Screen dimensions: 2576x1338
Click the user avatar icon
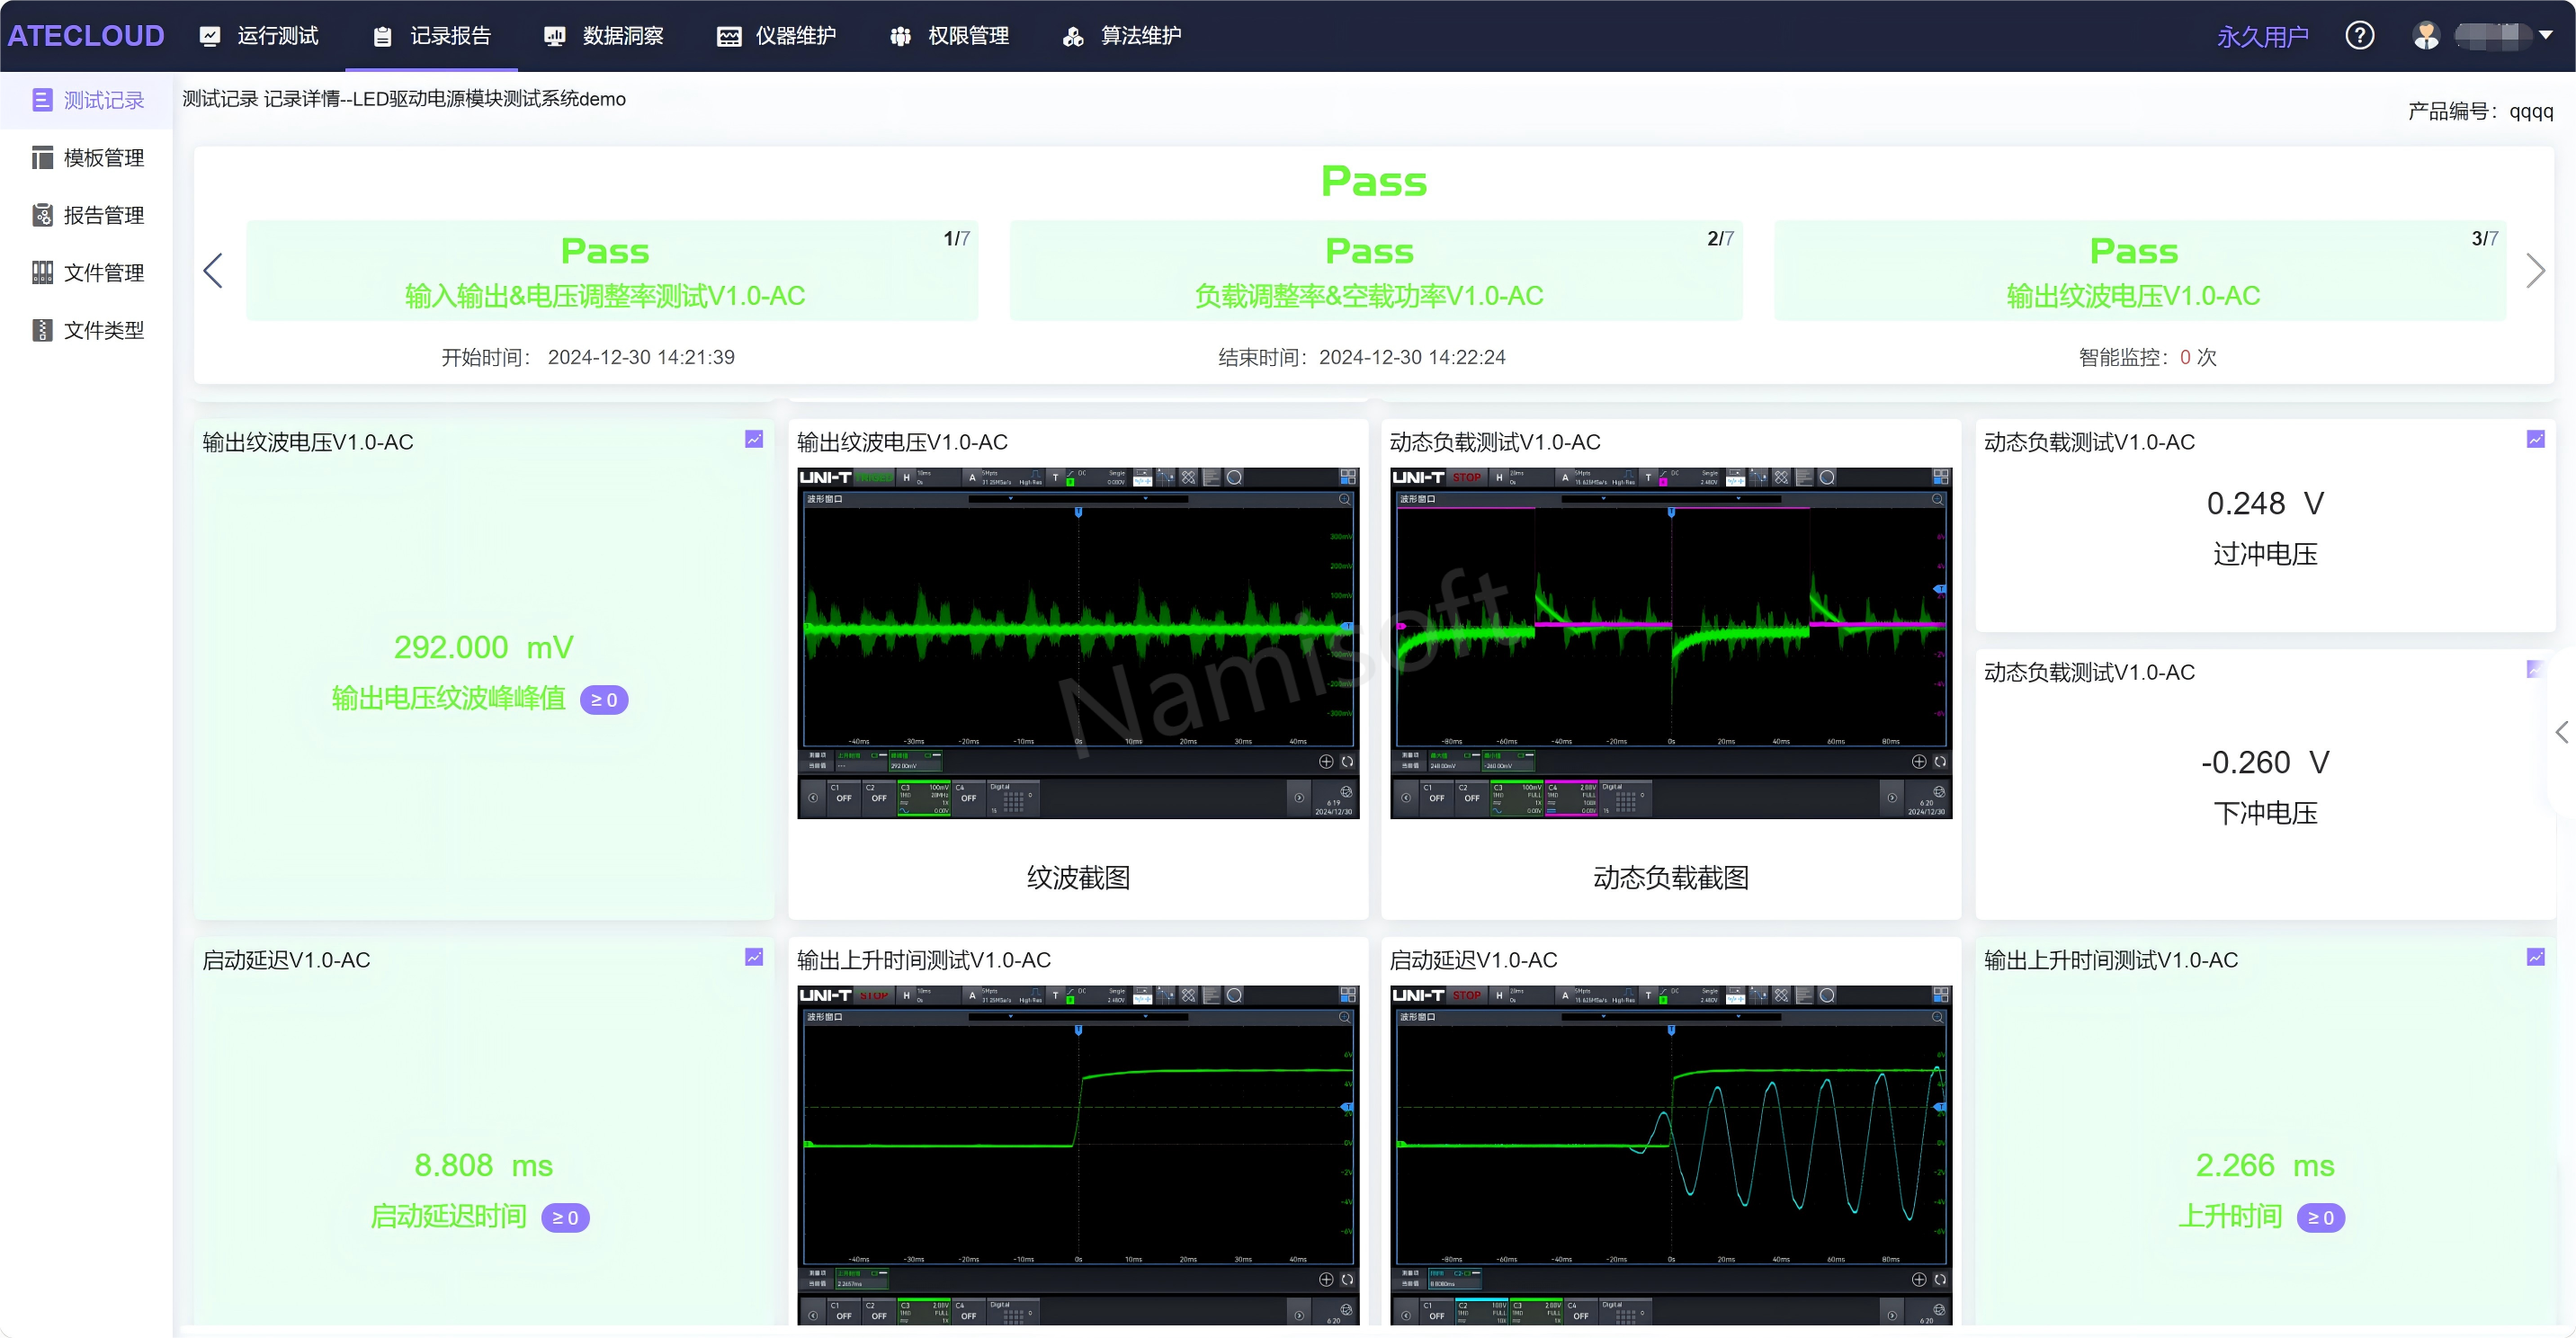2426,36
